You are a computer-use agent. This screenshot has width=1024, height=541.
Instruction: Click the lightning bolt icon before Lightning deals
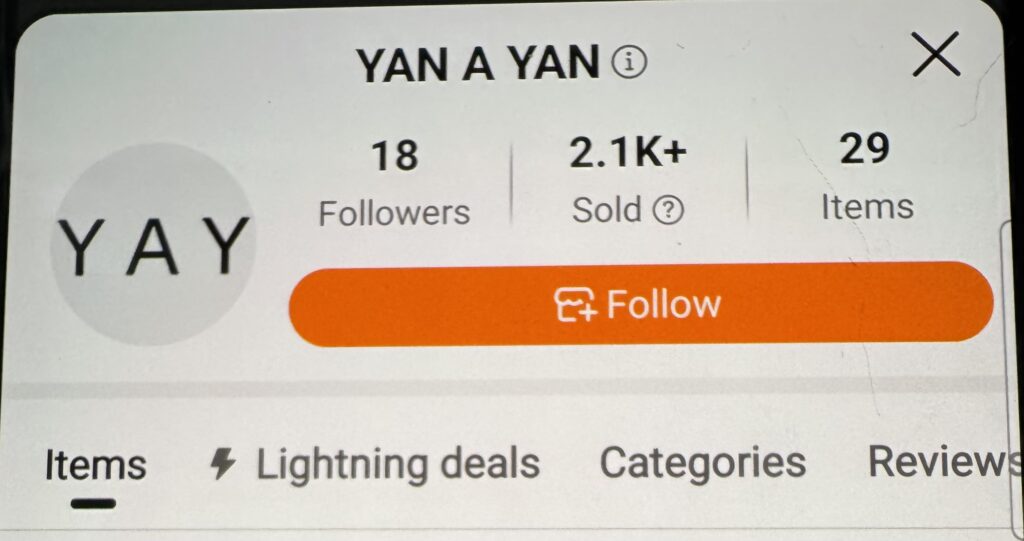pyautogui.click(x=223, y=465)
